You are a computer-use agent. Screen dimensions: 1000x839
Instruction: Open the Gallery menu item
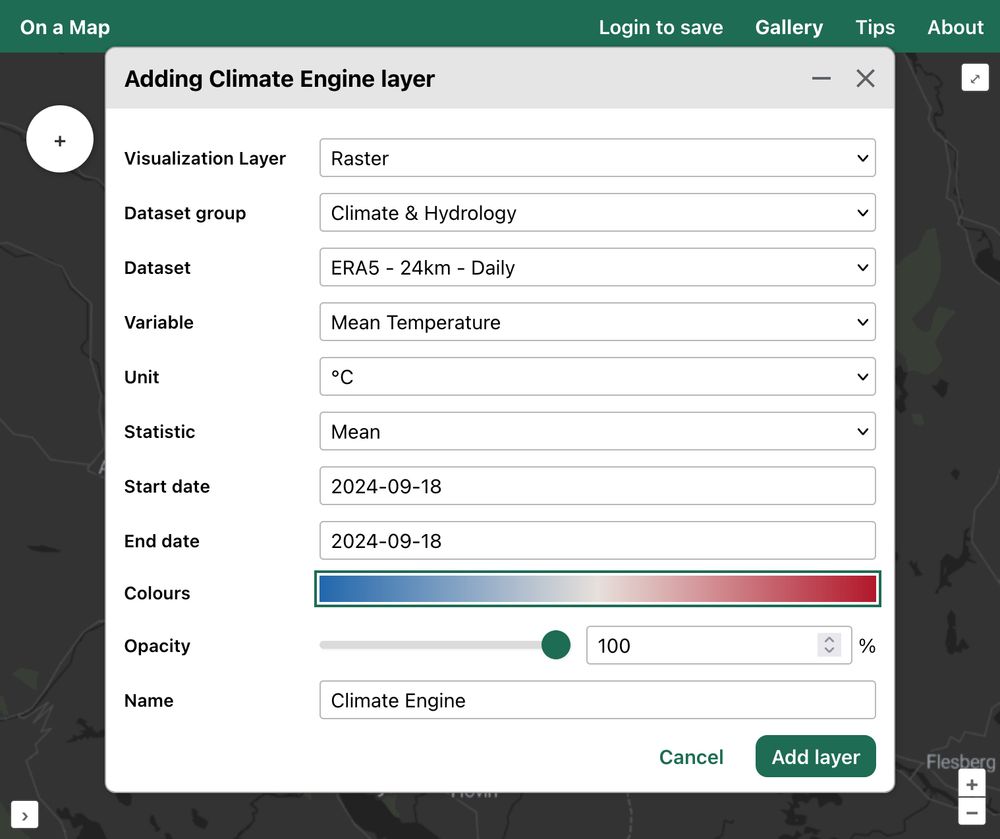tap(789, 27)
